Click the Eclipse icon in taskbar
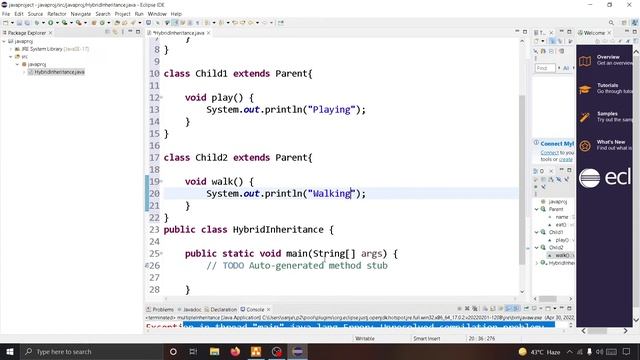 (298, 351)
